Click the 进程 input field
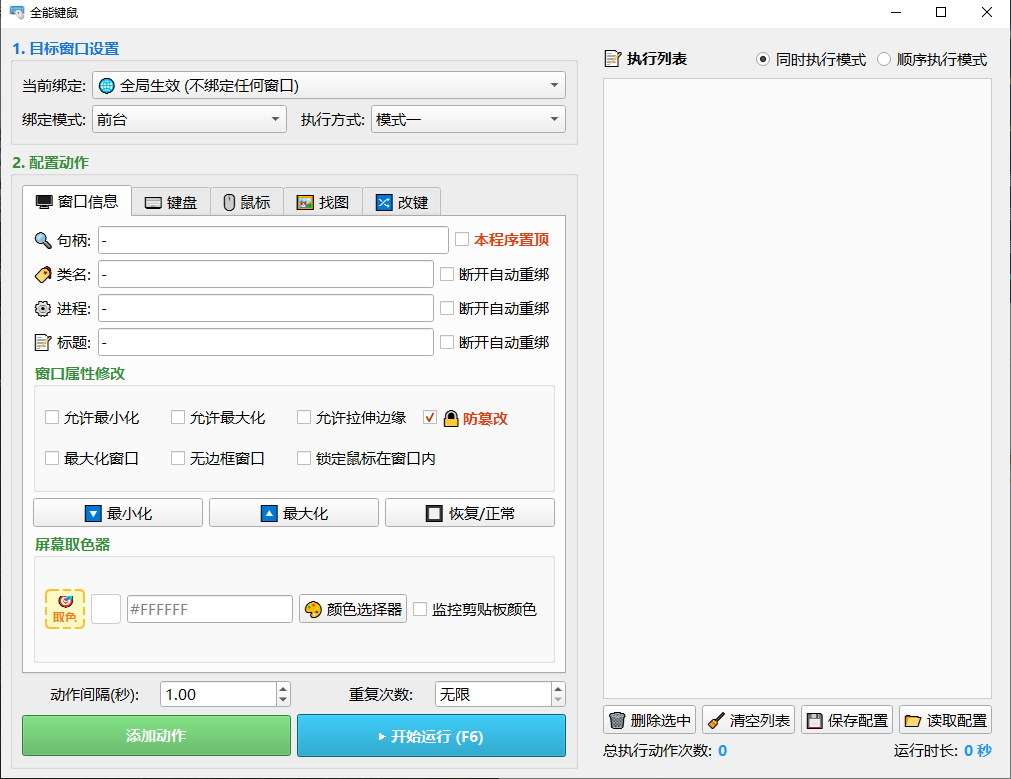The width and height of the screenshot is (1011, 779). click(x=266, y=308)
